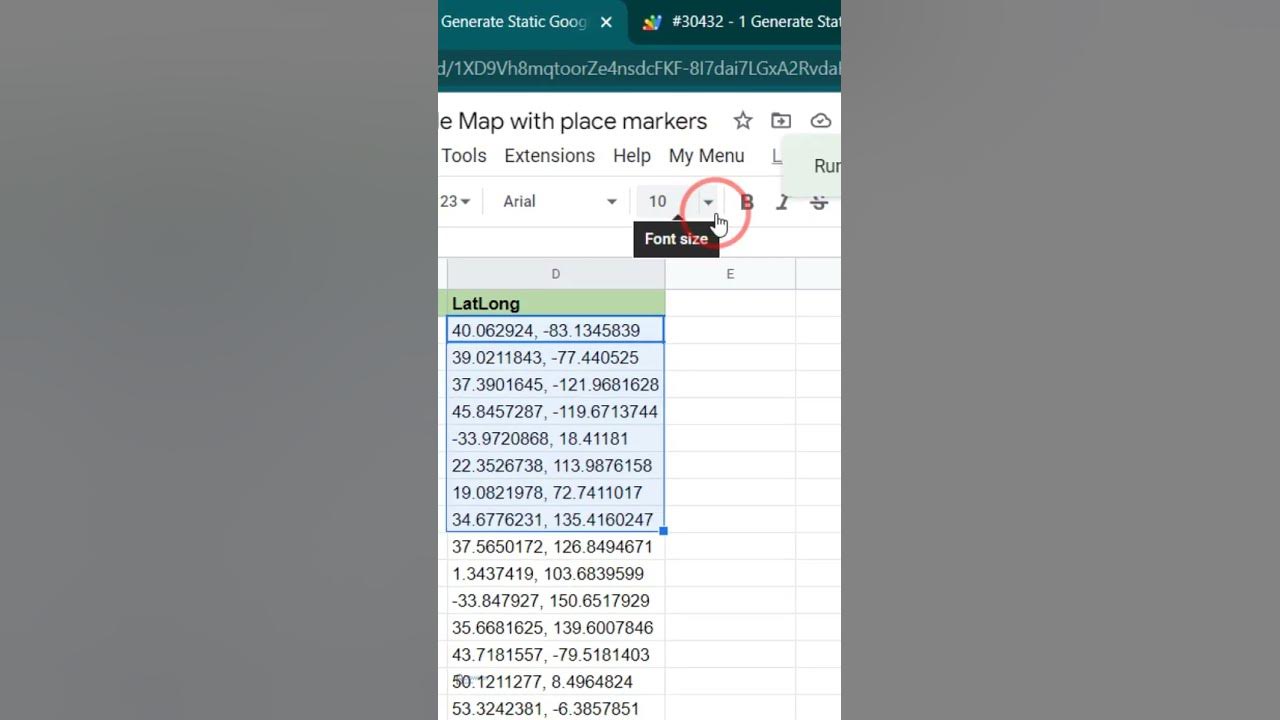Switch to the #30432 browser tab

point(740,22)
